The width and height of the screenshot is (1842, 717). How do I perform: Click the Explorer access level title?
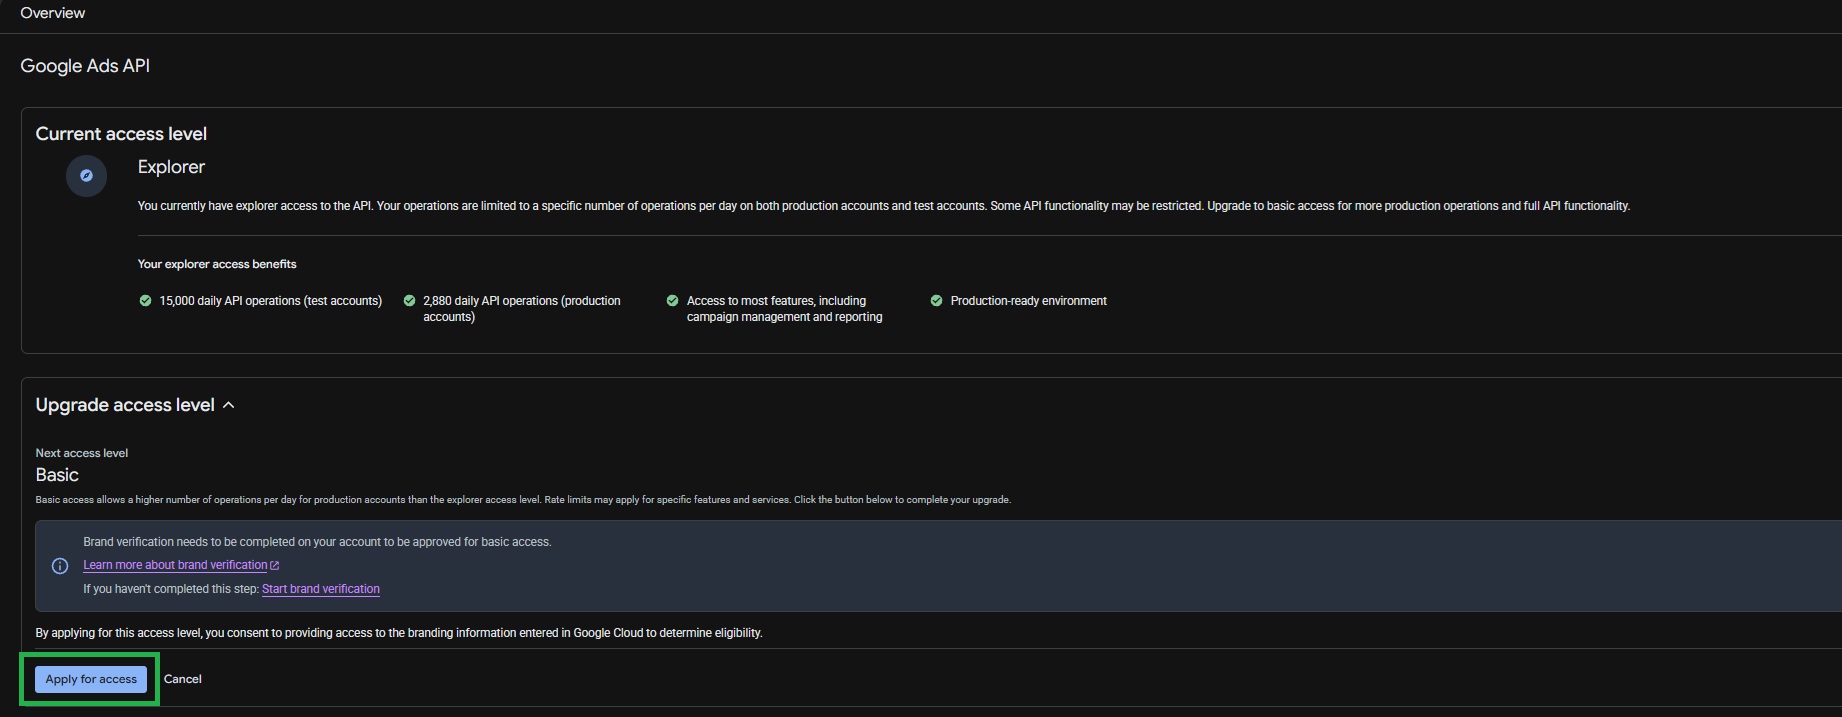(x=171, y=167)
